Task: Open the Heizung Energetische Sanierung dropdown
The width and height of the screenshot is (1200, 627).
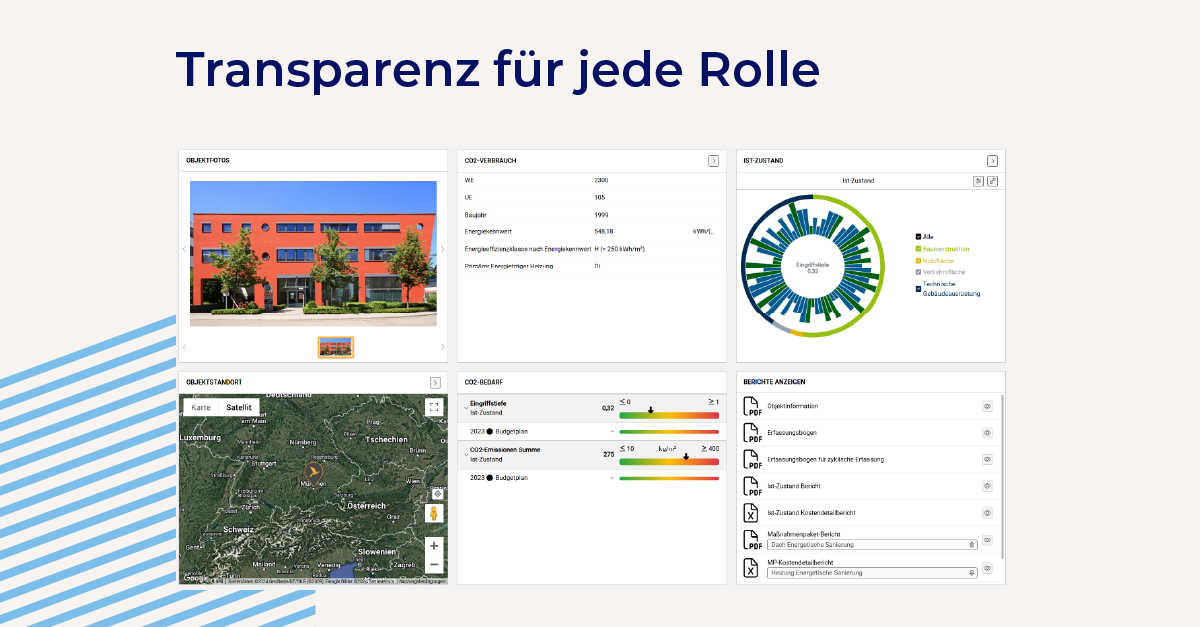Action: (x=872, y=573)
